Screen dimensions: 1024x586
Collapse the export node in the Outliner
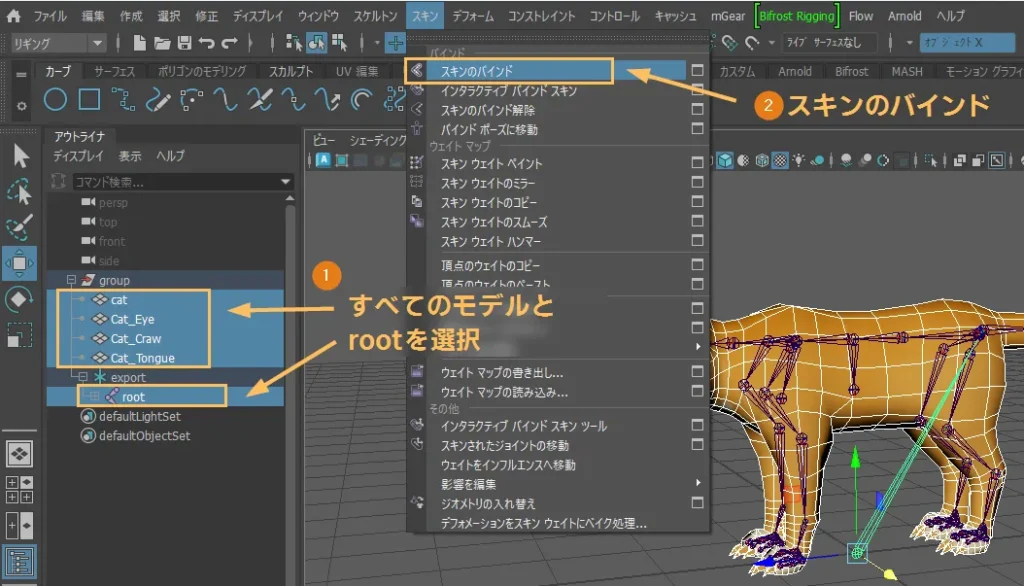click(83, 377)
